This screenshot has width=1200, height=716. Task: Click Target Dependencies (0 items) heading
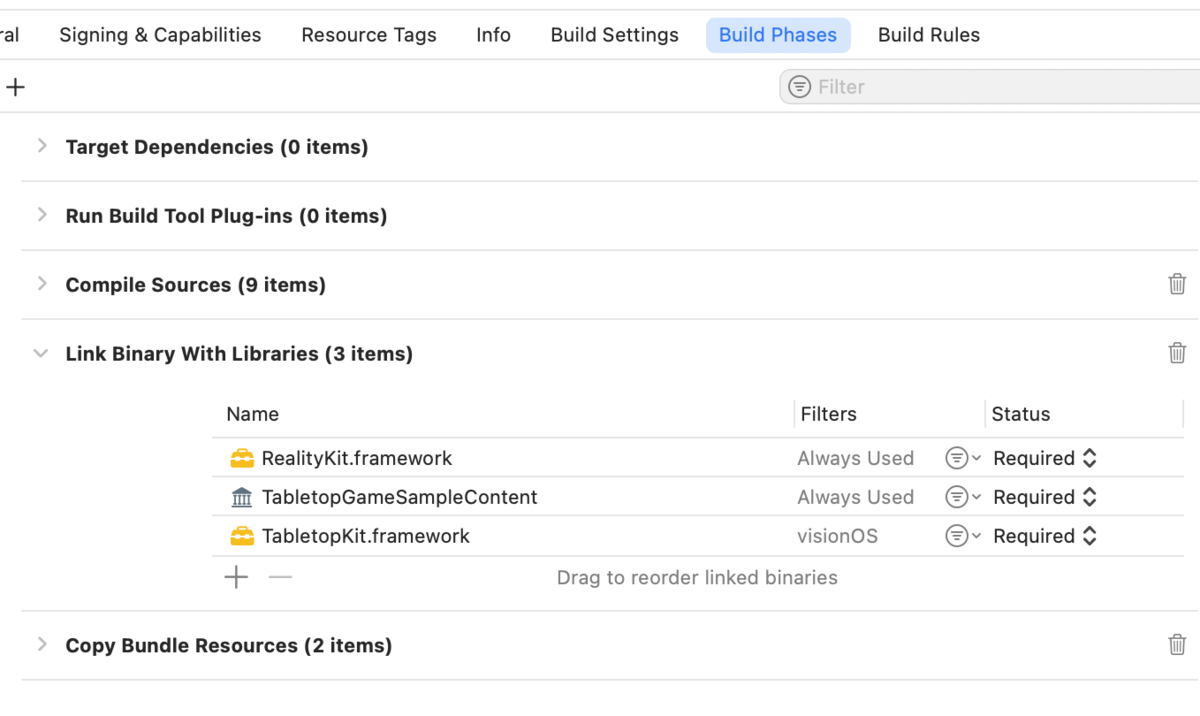click(217, 147)
